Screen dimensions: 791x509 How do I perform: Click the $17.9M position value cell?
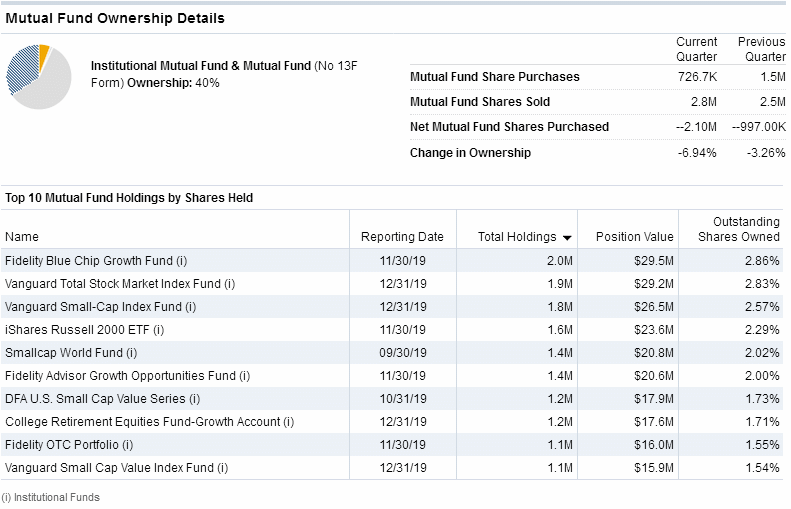tap(654, 399)
